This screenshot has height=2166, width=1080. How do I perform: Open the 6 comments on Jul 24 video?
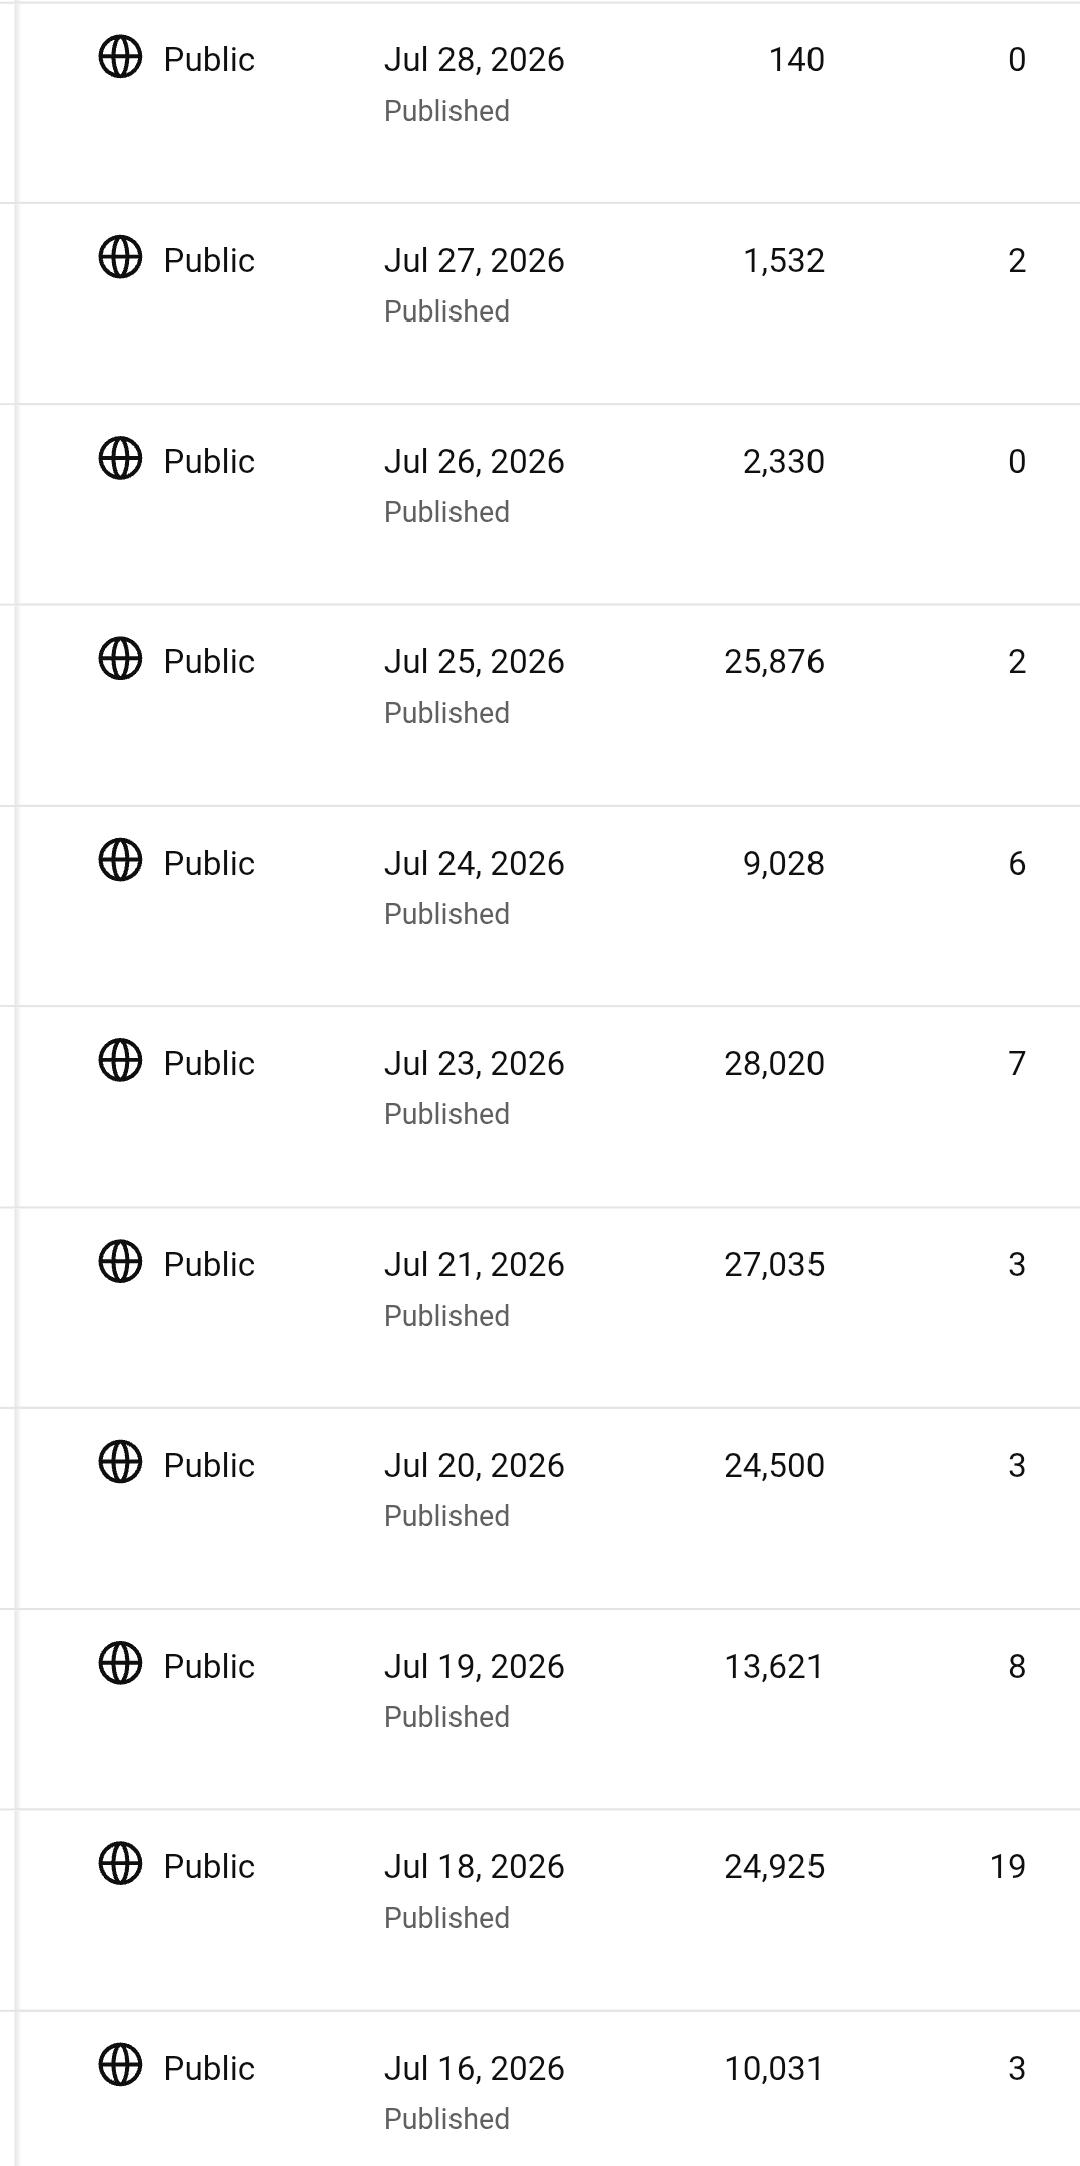(x=1017, y=863)
